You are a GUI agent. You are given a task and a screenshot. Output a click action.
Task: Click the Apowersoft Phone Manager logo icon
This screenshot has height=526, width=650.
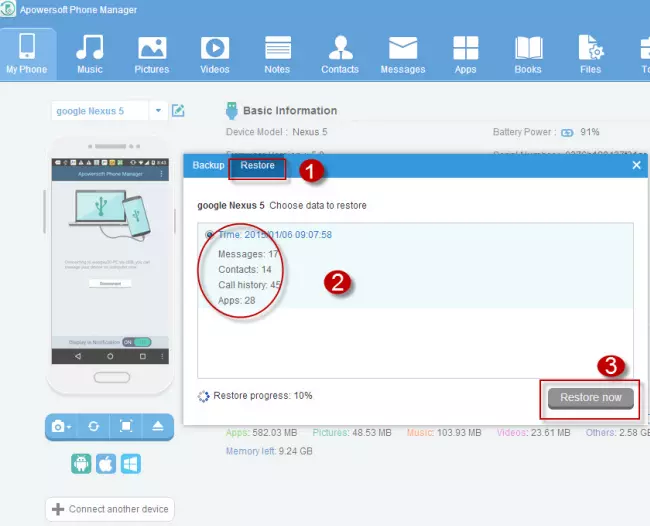(7, 9)
